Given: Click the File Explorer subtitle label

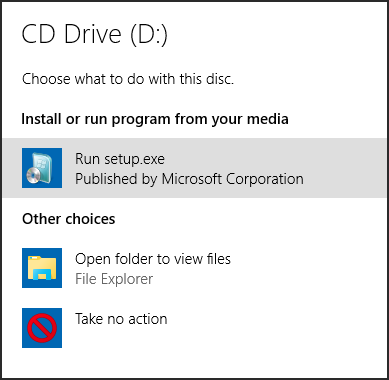Looking at the screenshot, I should pos(114,279).
